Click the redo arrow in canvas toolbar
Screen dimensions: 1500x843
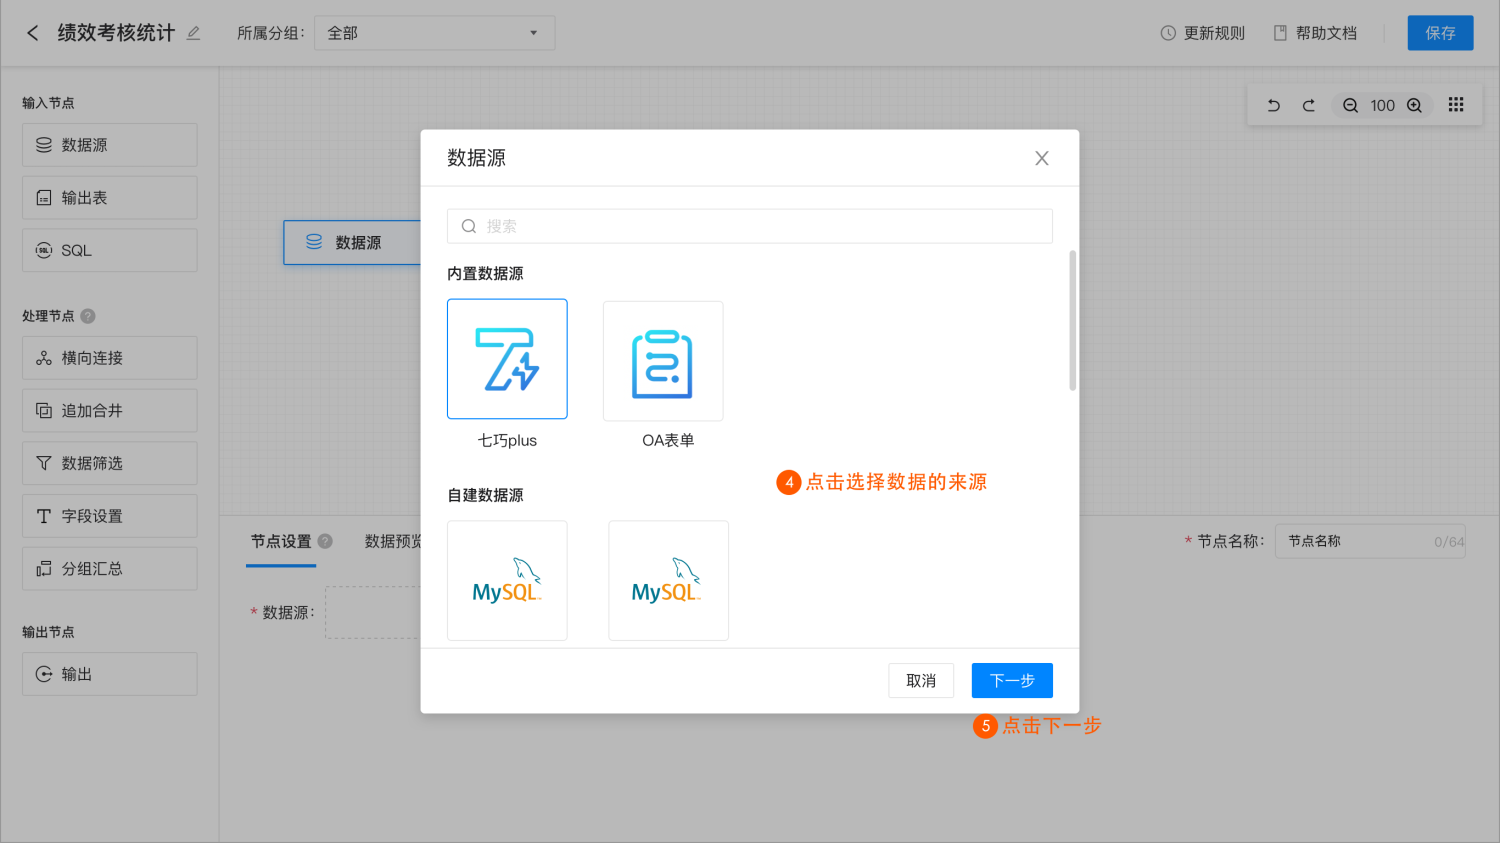(1308, 105)
